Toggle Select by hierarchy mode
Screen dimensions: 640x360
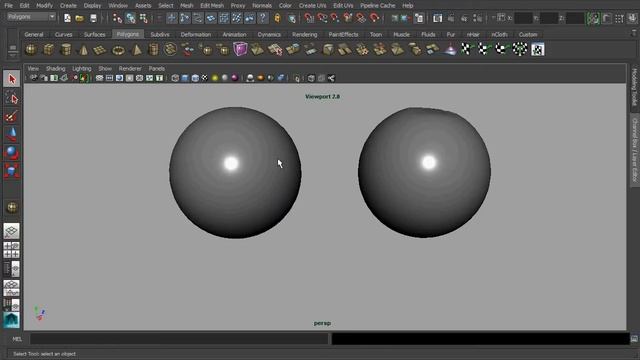click(x=117, y=18)
